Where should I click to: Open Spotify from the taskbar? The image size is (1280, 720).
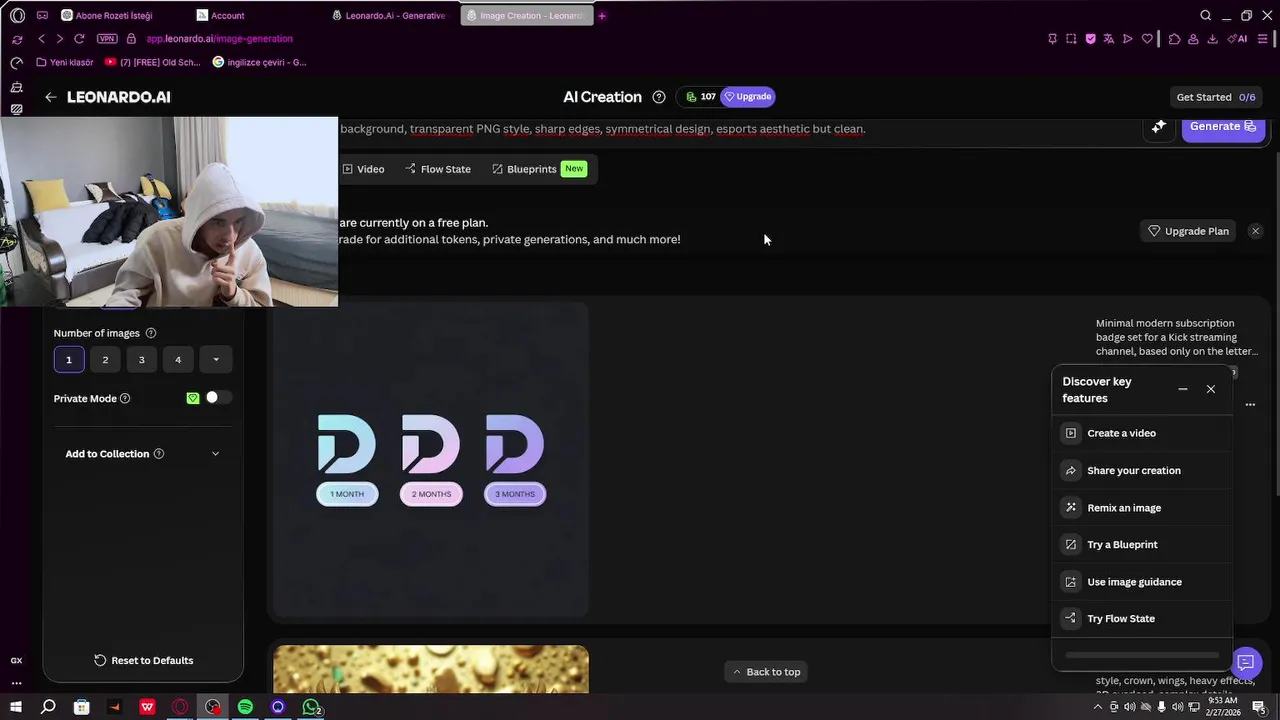point(245,707)
